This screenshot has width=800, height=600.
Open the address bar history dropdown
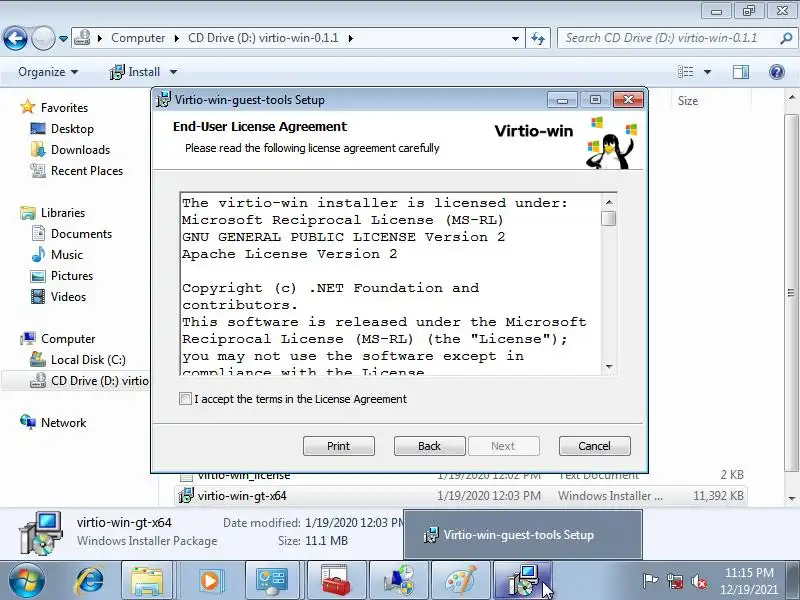tap(515, 38)
